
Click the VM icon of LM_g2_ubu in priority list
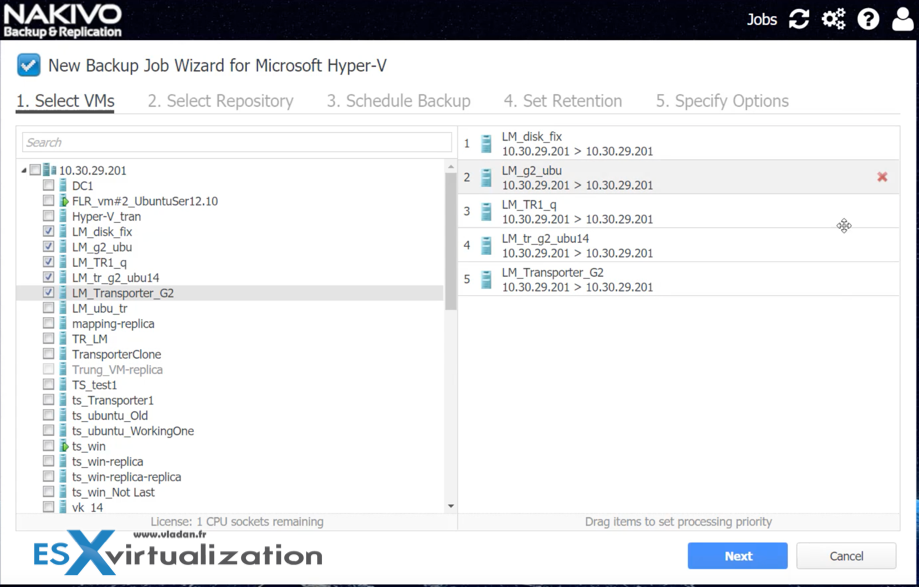486,178
